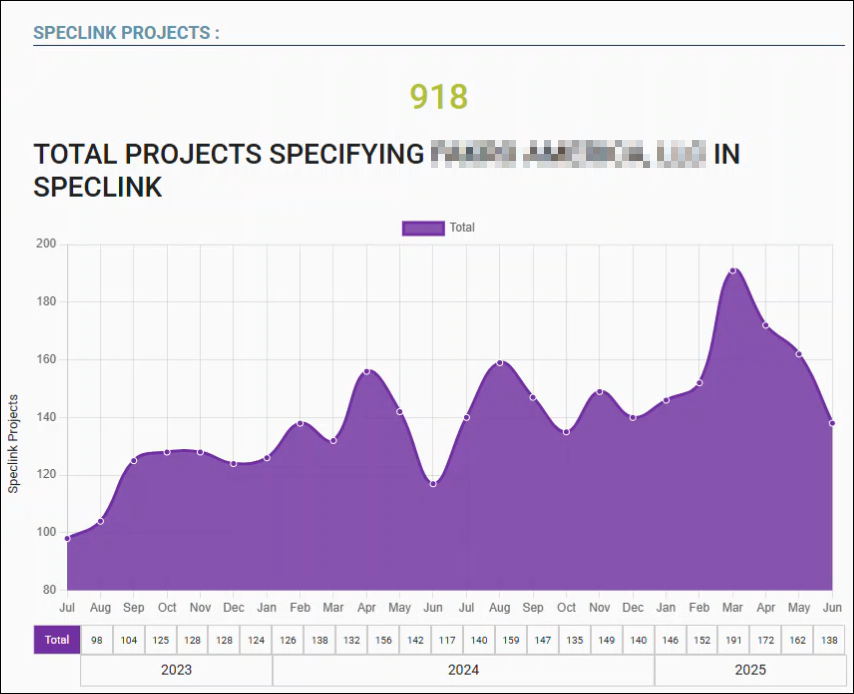
Task: Click the first chart point at 98
Action: pos(67,538)
